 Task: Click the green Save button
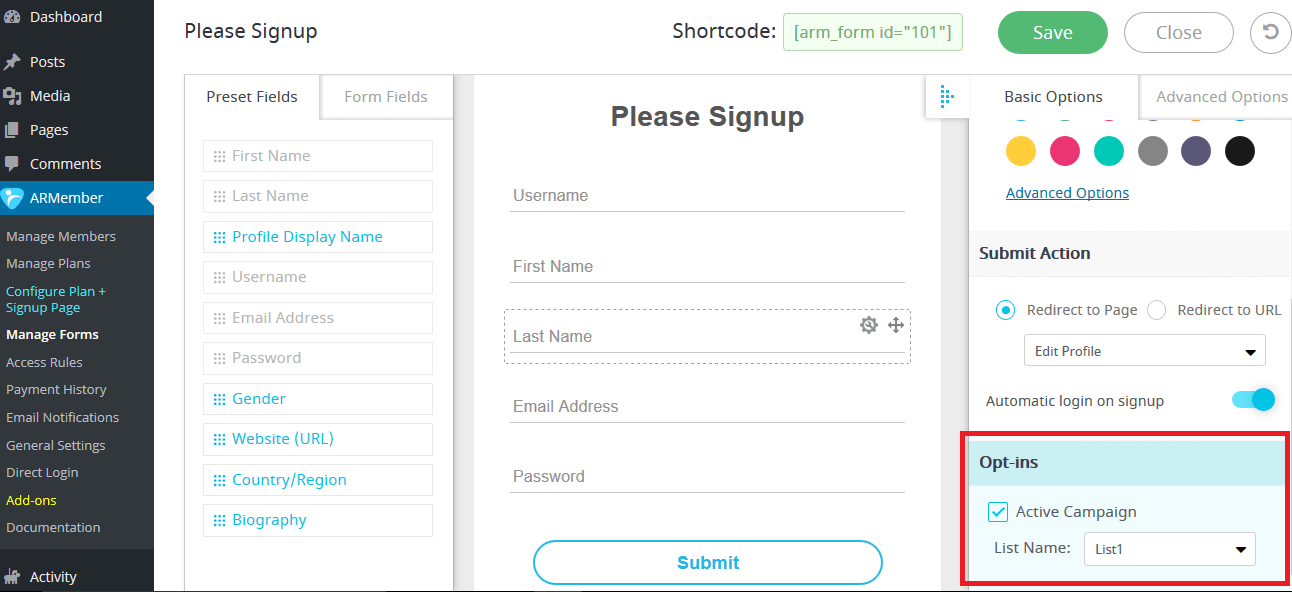(x=1053, y=33)
